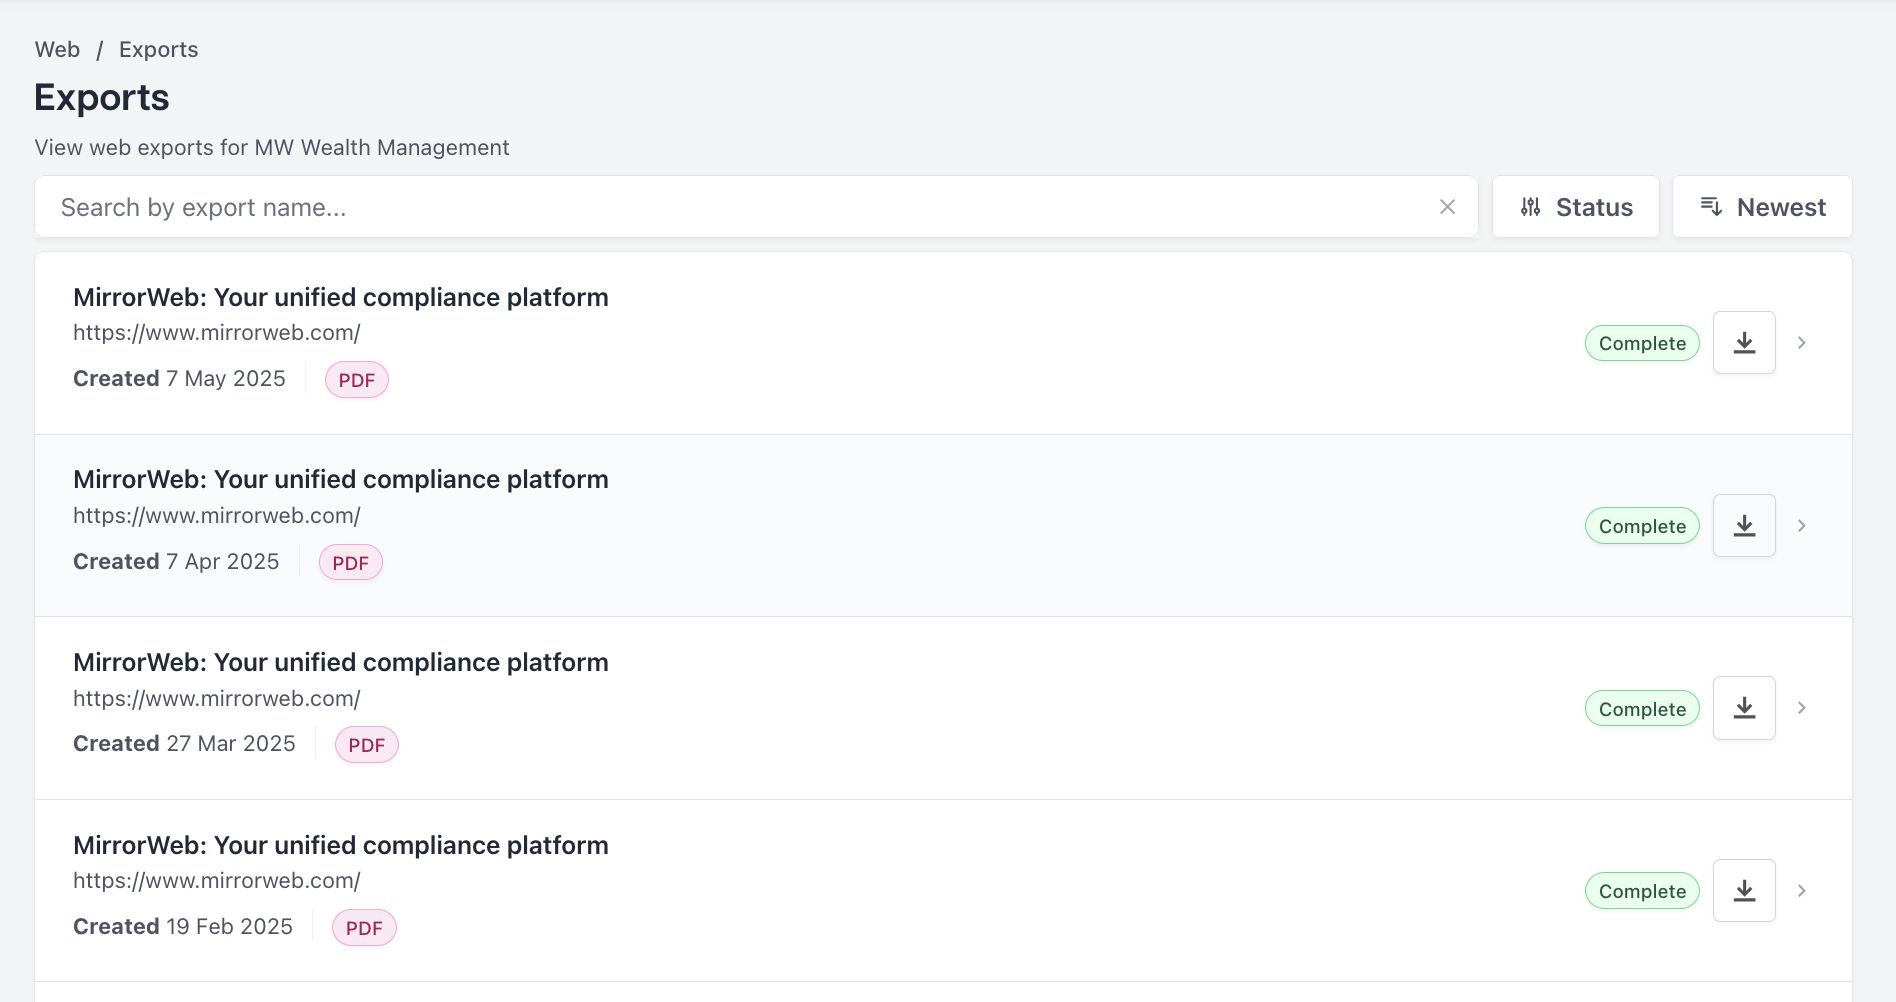Screen dimensions: 1896x1002
Task: Click the mirrorweb.com URL in 7 Apr export
Action: click(217, 516)
